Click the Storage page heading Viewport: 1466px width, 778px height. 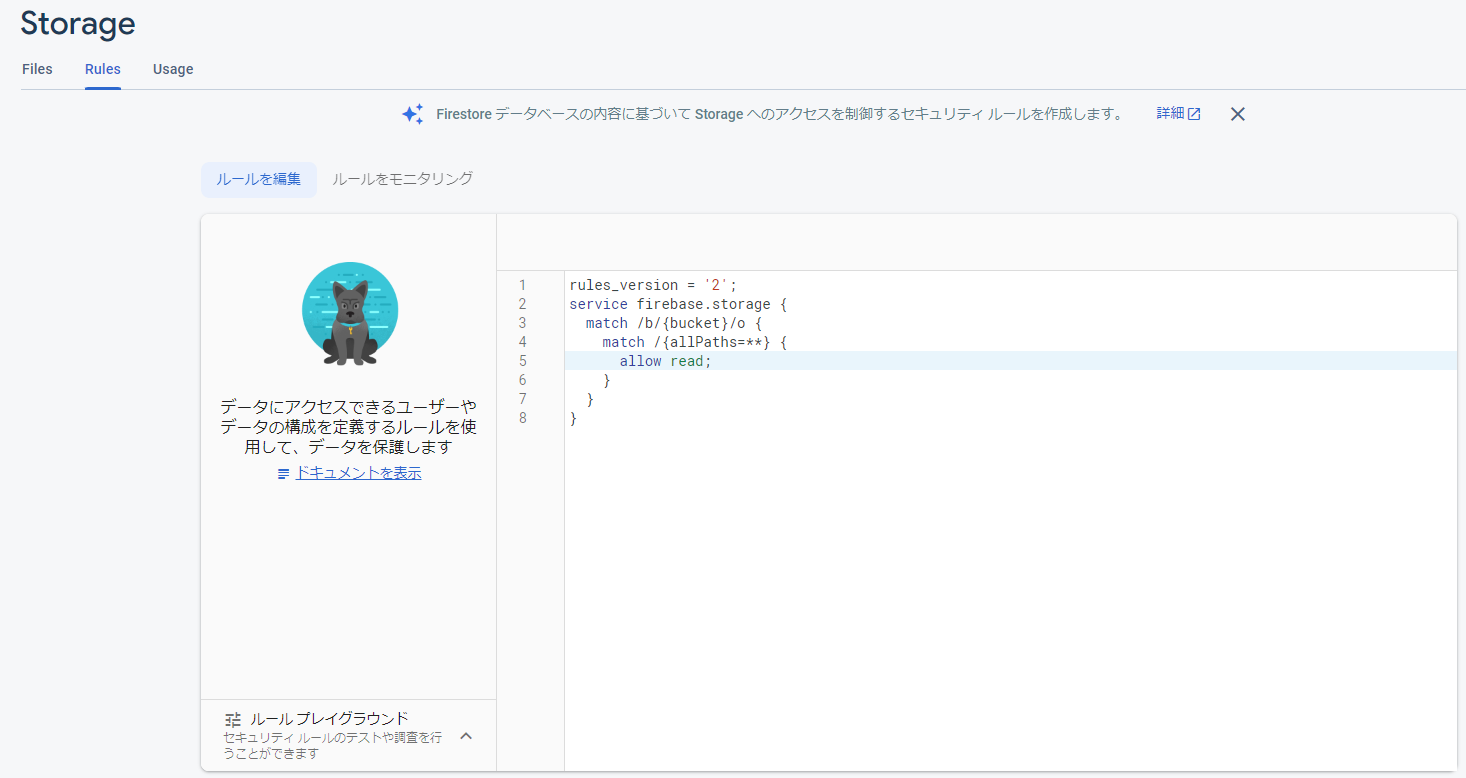pyautogui.click(x=78, y=23)
